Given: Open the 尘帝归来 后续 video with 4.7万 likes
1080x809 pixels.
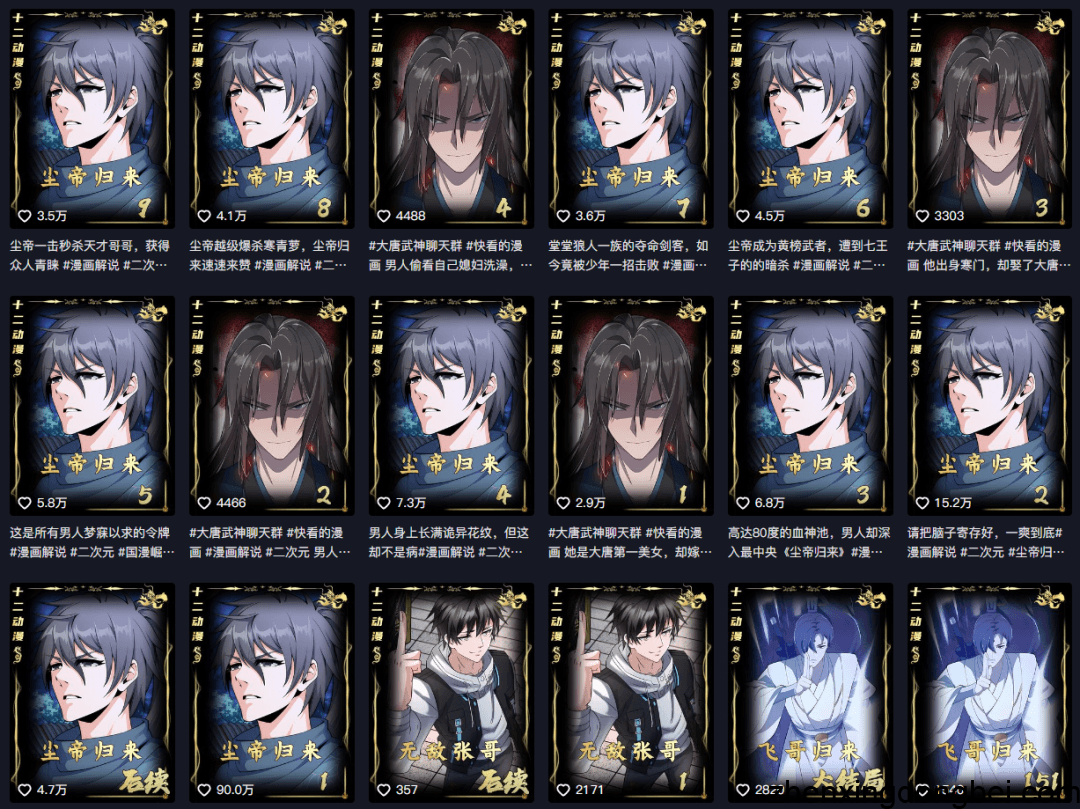Looking at the screenshot, I should tap(92, 693).
